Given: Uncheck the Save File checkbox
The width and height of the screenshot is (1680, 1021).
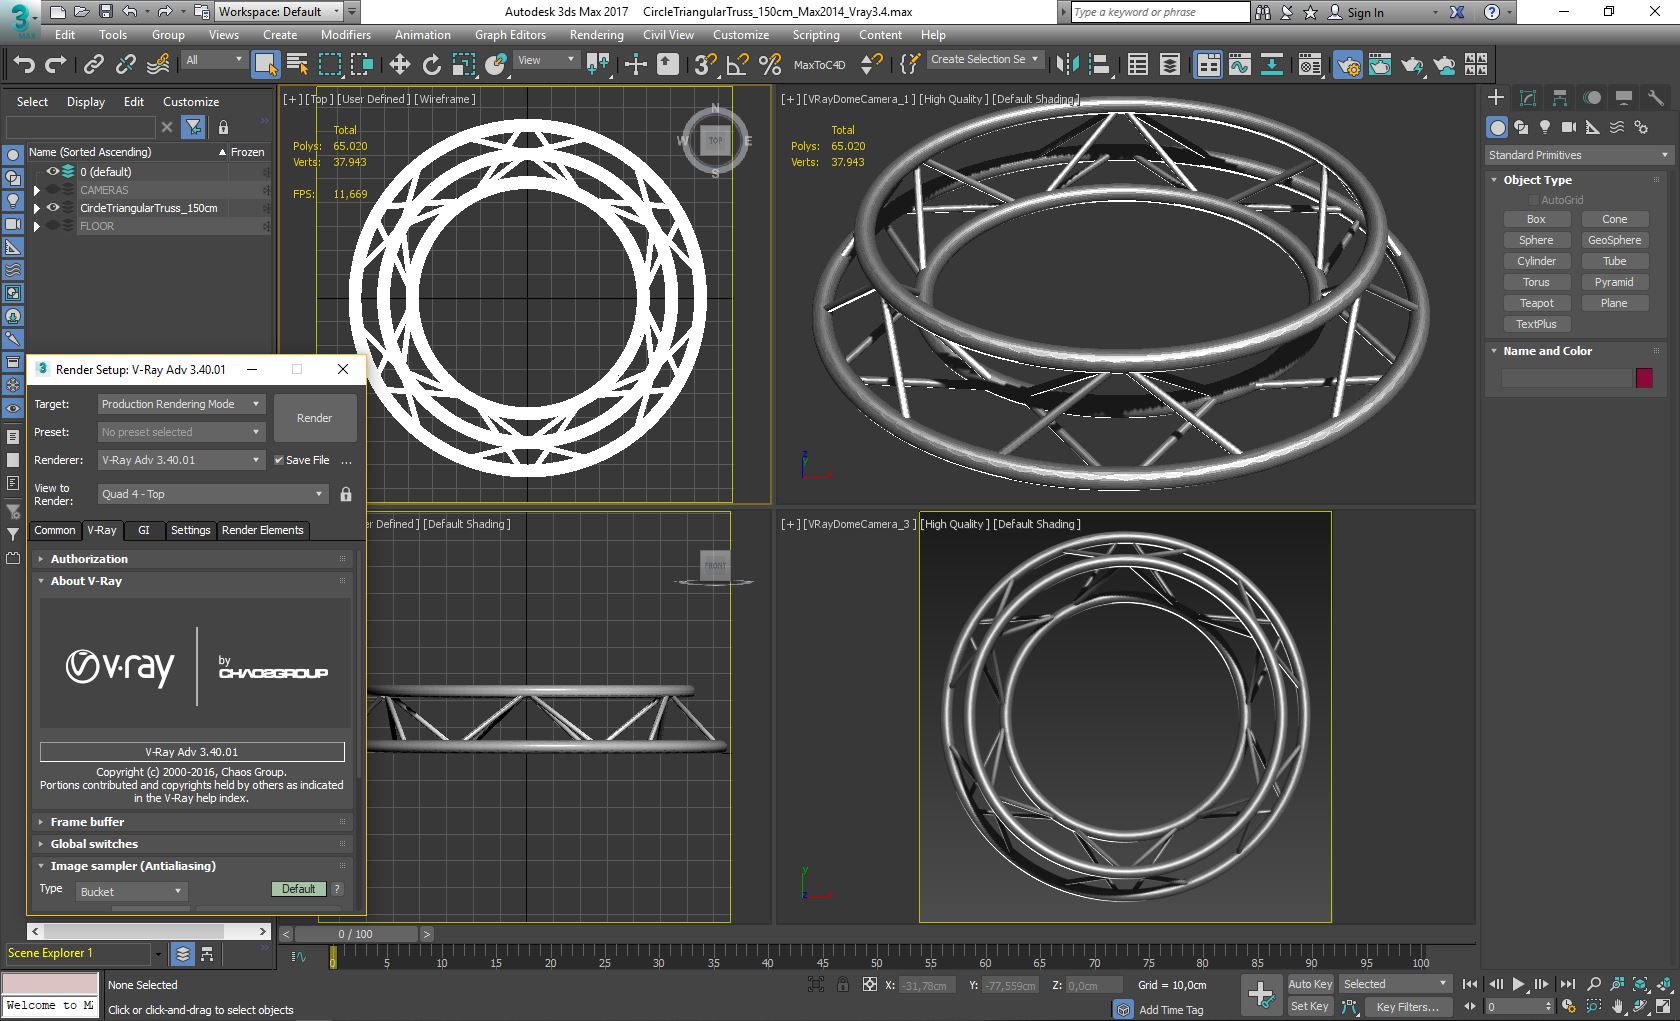Looking at the screenshot, I should tap(280, 460).
